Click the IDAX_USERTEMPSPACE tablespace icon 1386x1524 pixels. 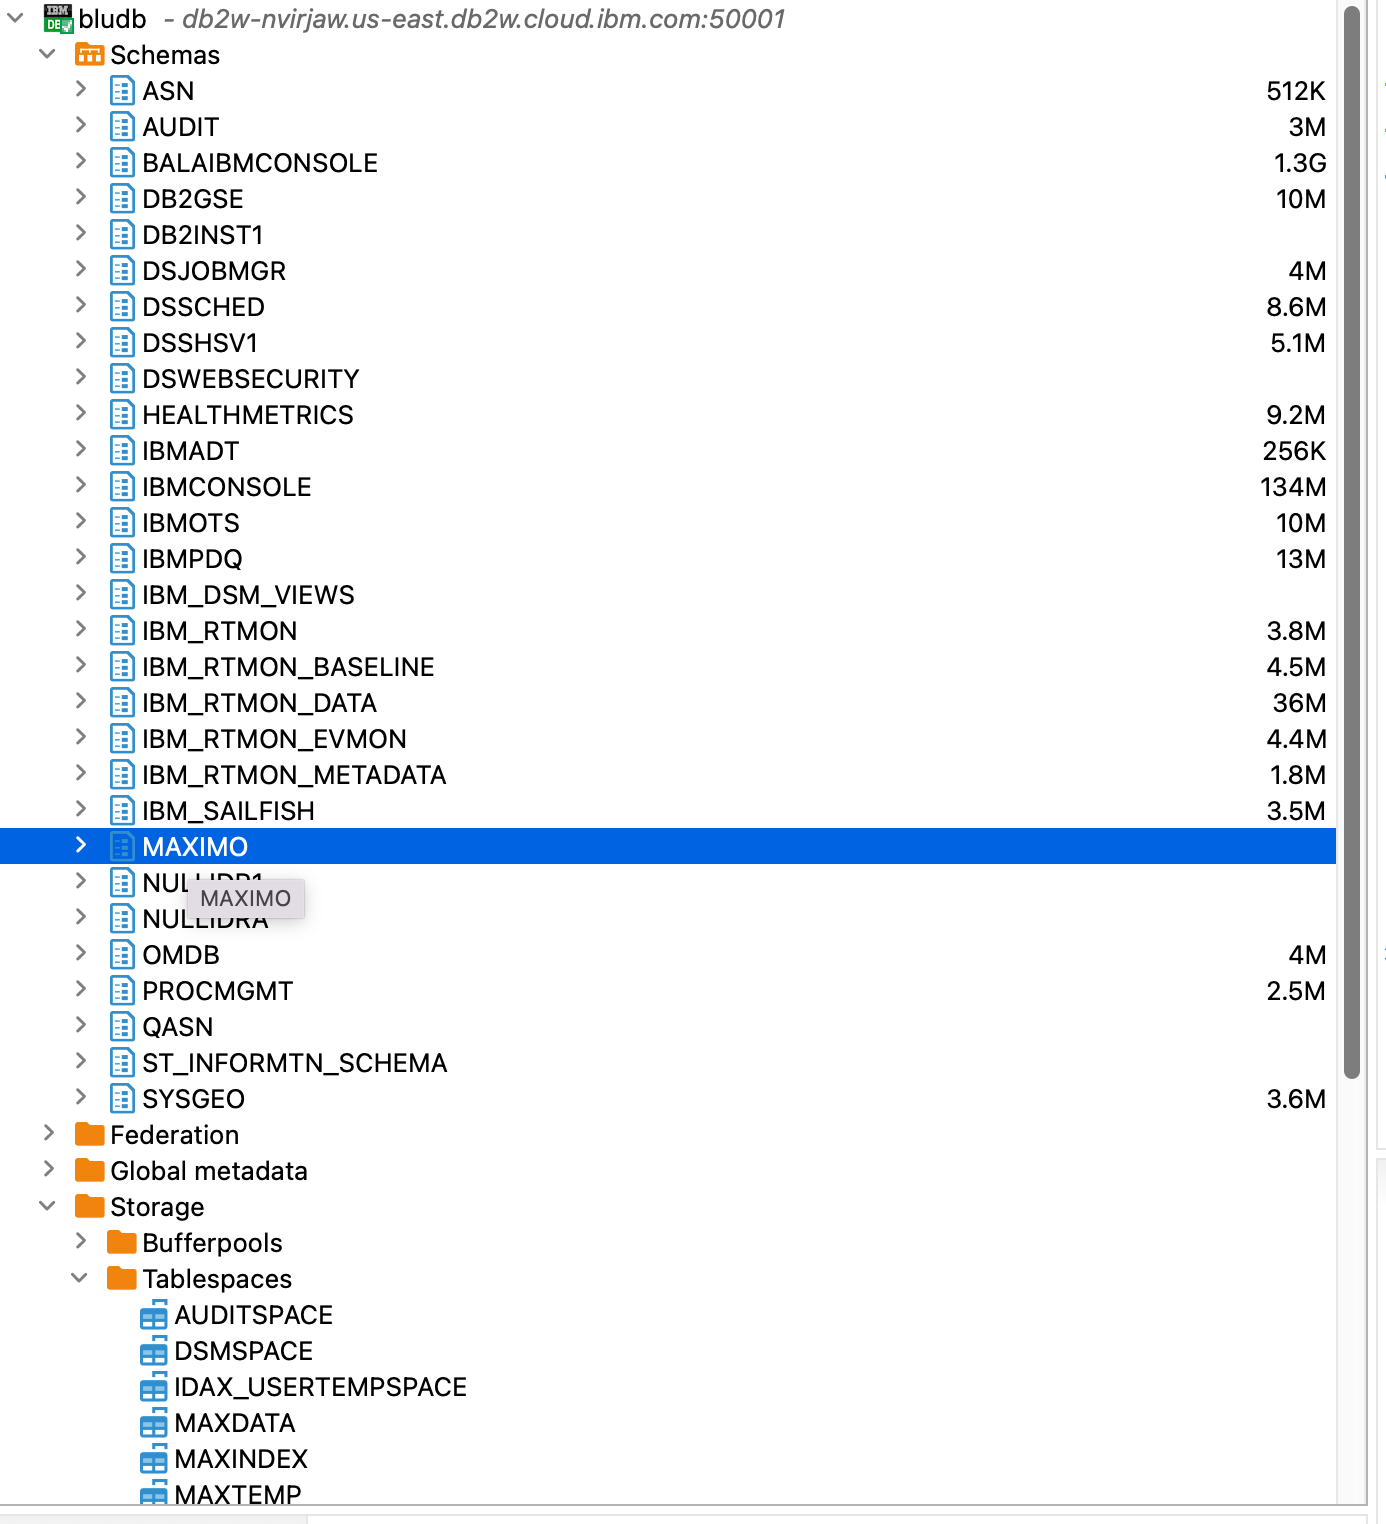pos(155,1387)
